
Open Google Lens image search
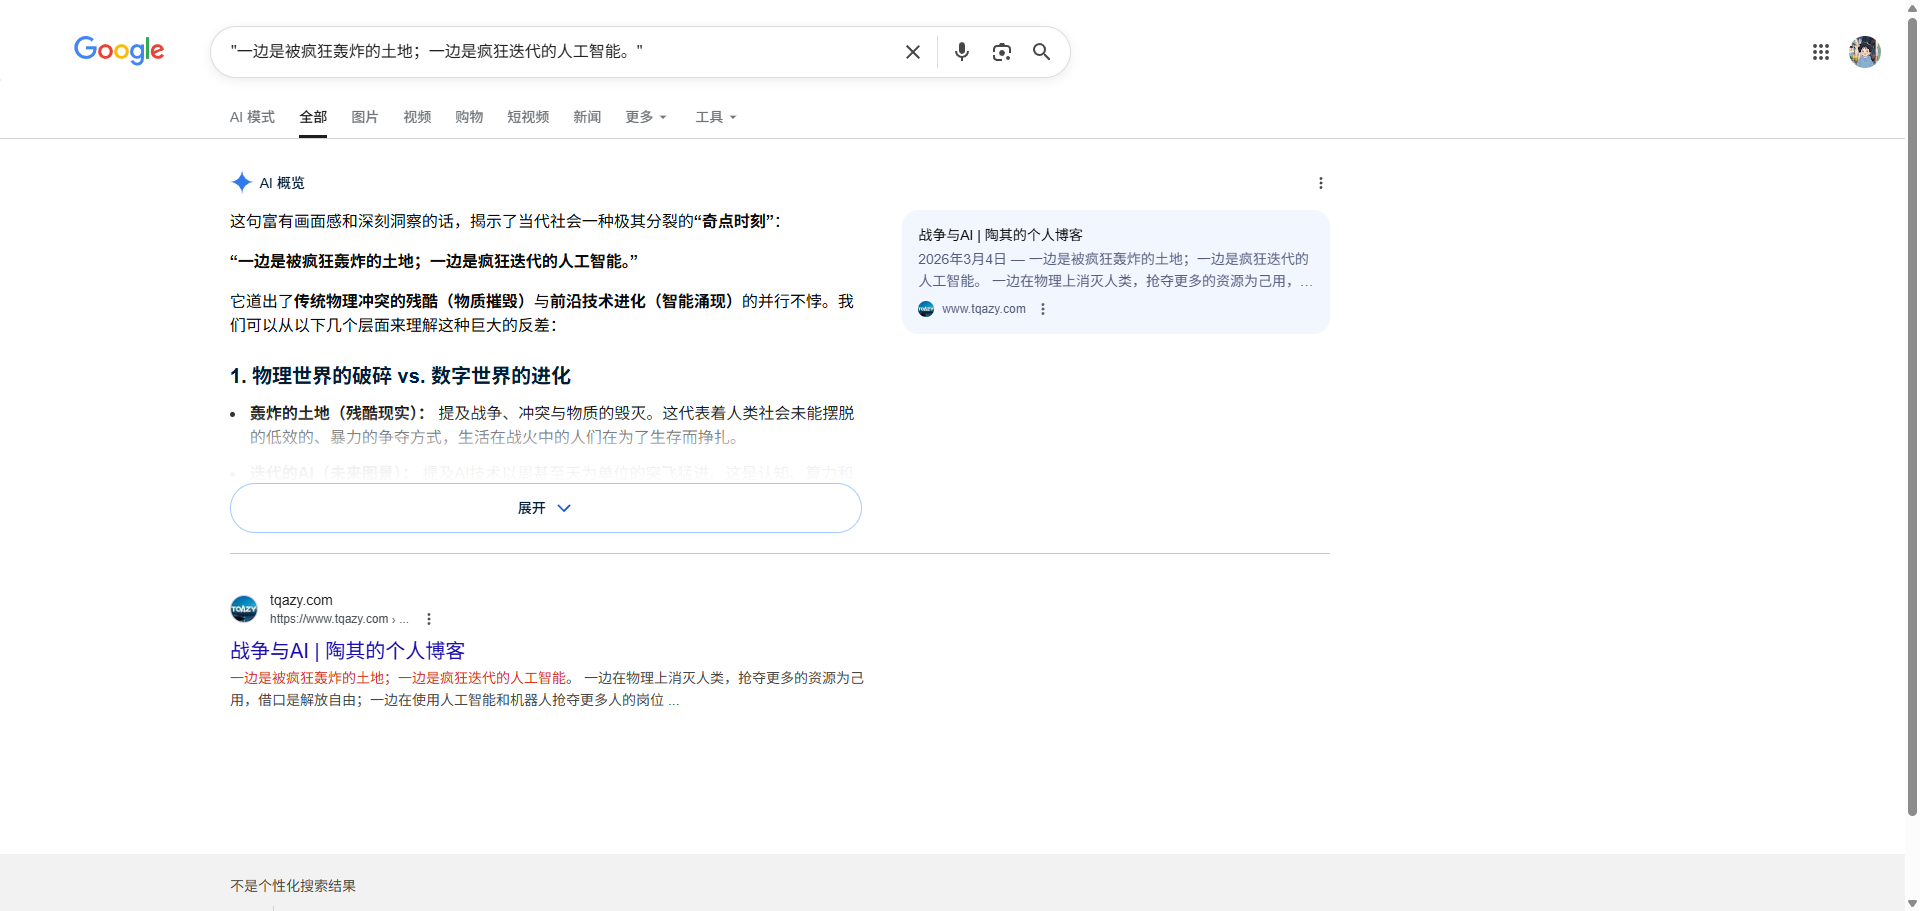(1001, 52)
